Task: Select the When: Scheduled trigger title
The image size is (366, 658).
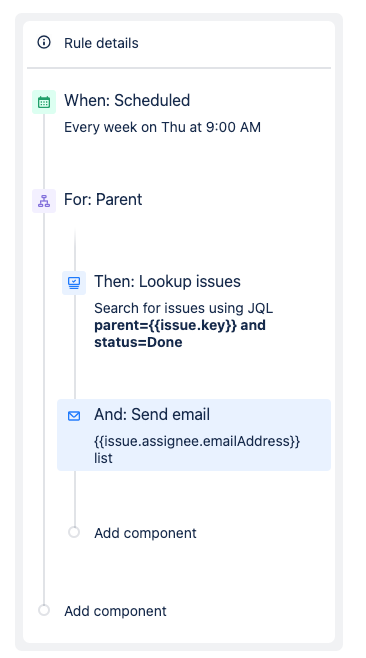Action: pyautogui.click(x=127, y=101)
